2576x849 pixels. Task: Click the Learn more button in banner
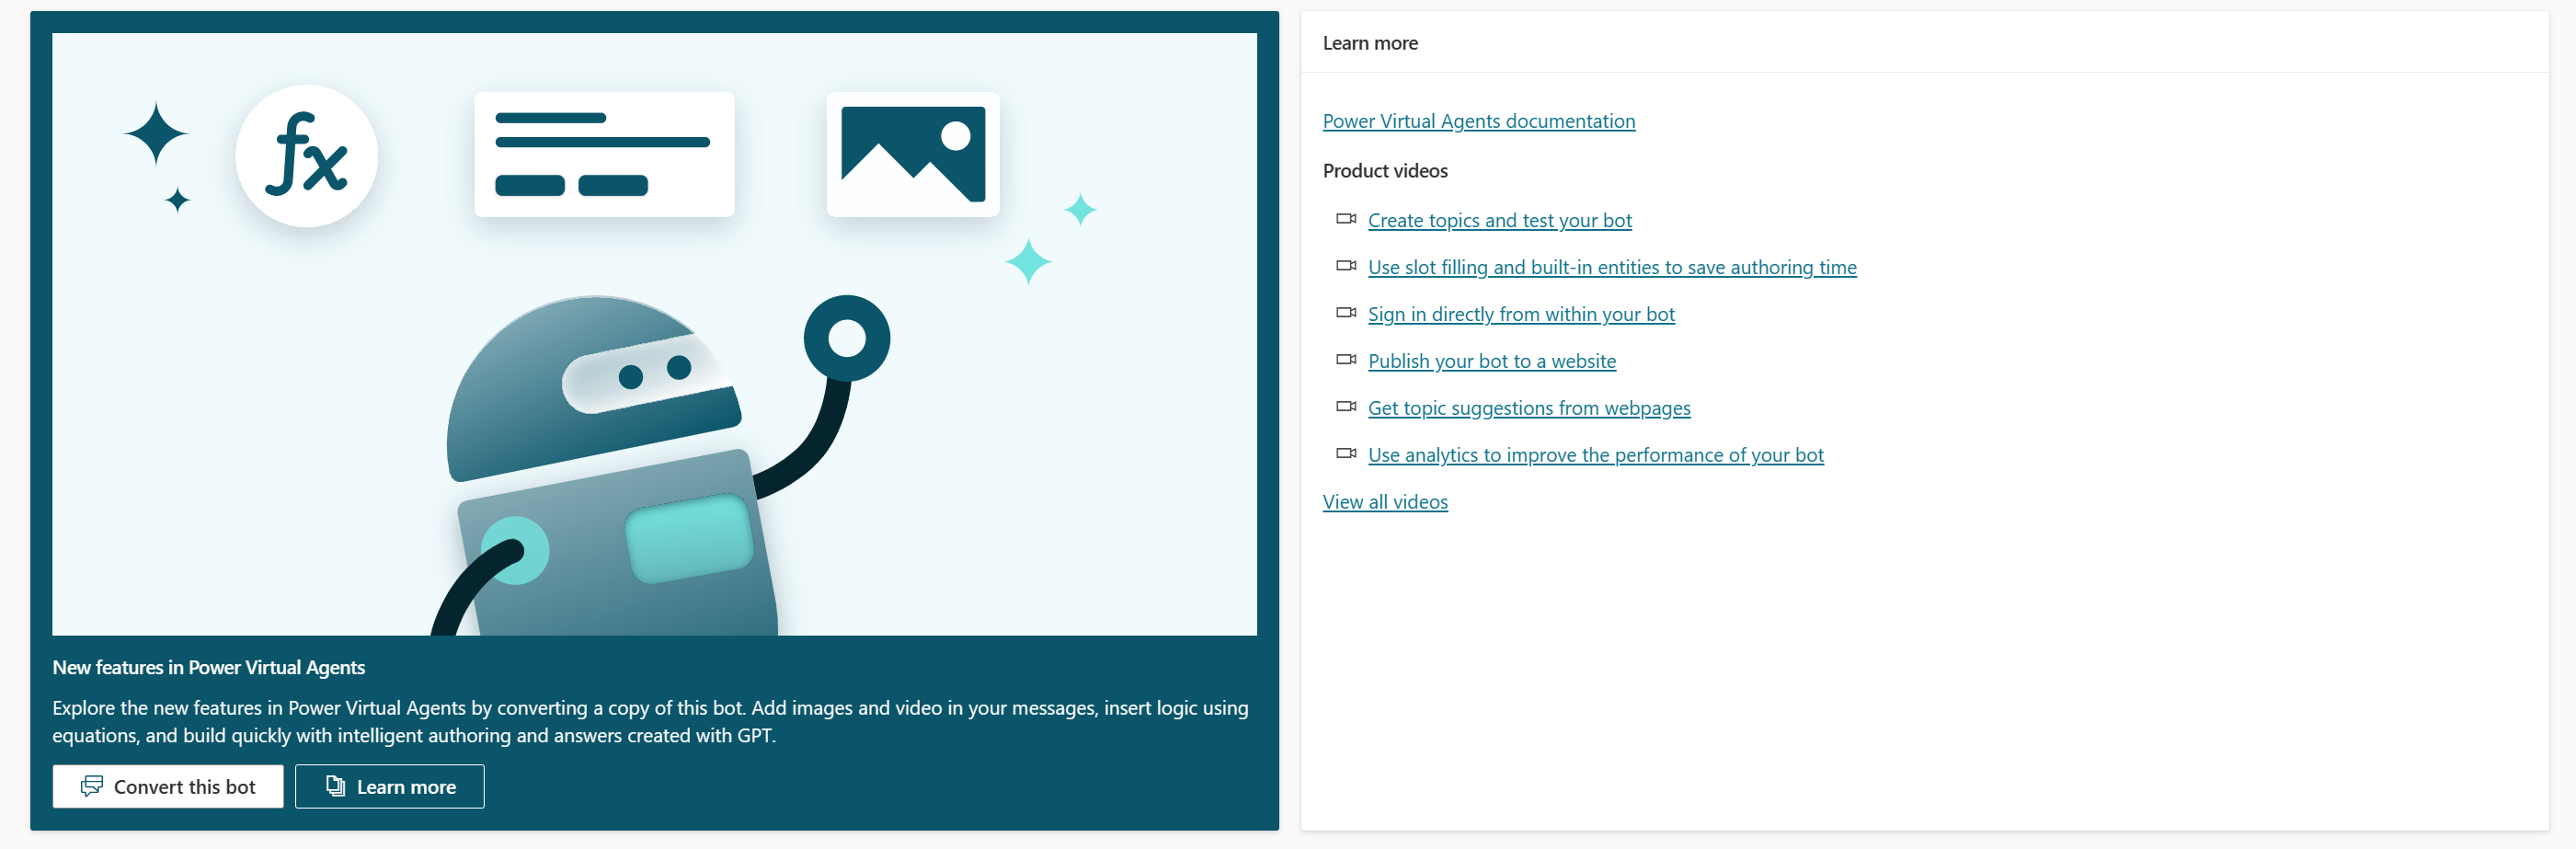tap(389, 786)
